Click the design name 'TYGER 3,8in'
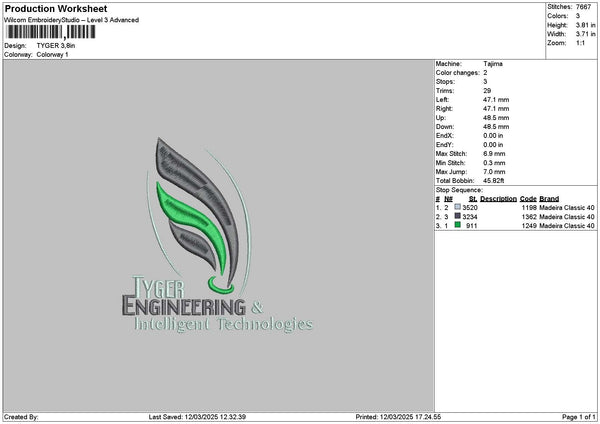 click(56, 46)
